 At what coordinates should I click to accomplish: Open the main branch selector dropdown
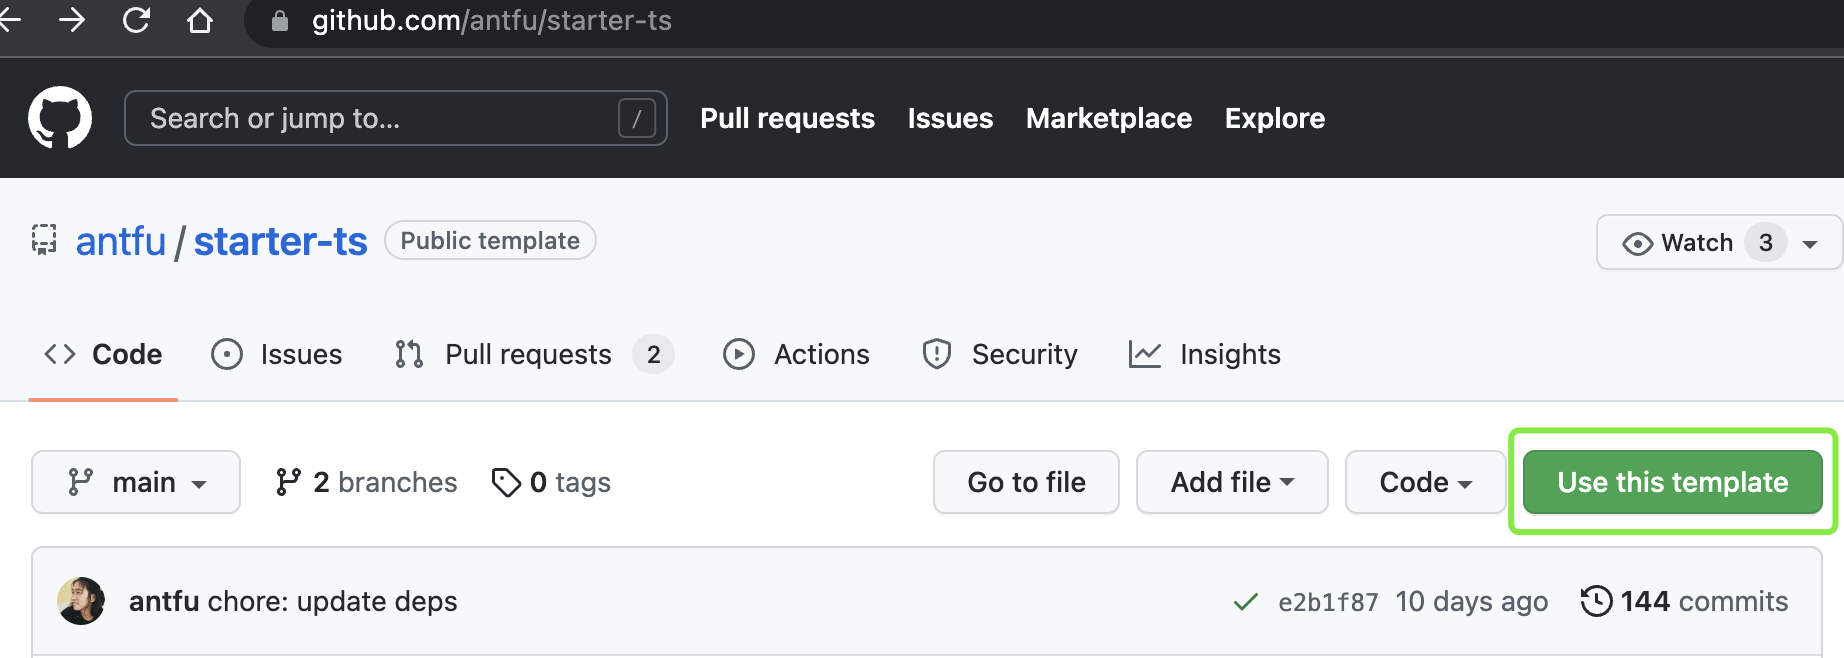pyautogui.click(x=136, y=482)
